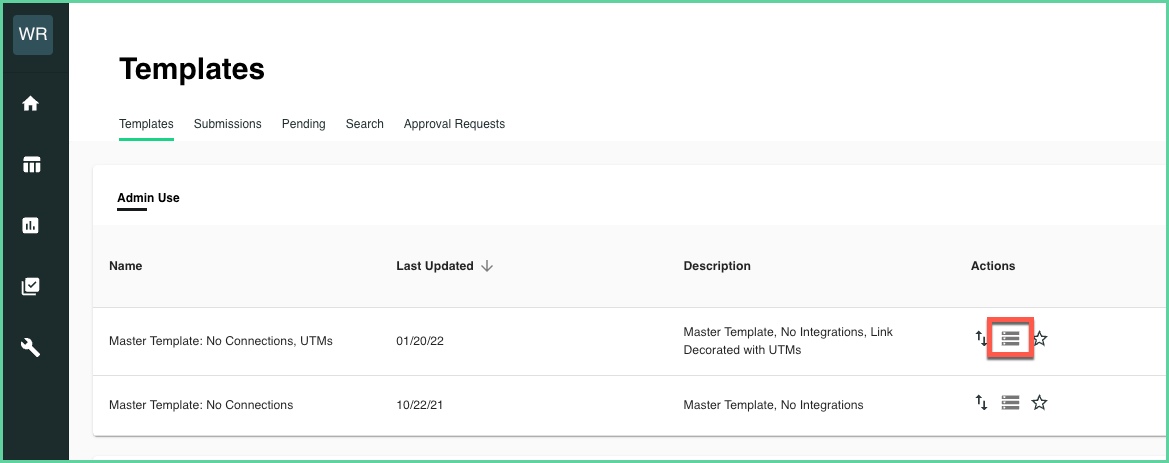The image size is (1169, 463).
Task: Open the Search tab
Action: click(x=365, y=125)
